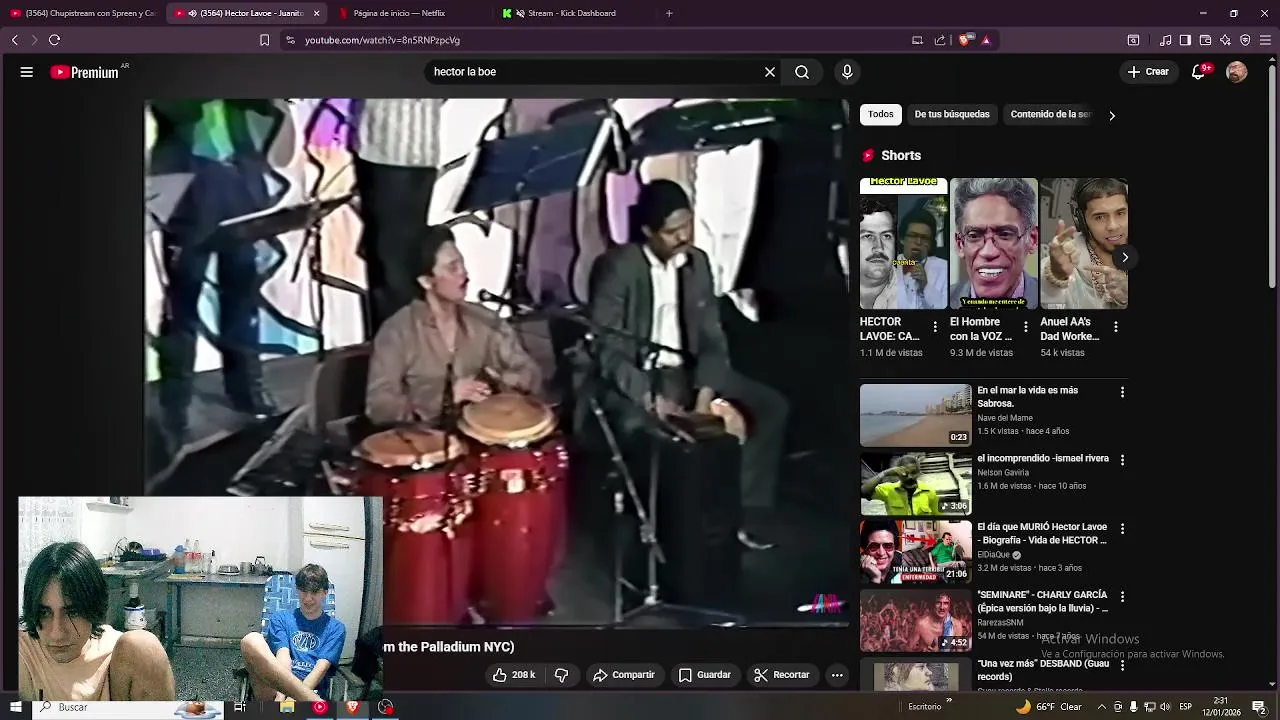The image size is (1280, 720).
Task: Open the El día que MURIÓ thumbnail
Action: (x=915, y=551)
